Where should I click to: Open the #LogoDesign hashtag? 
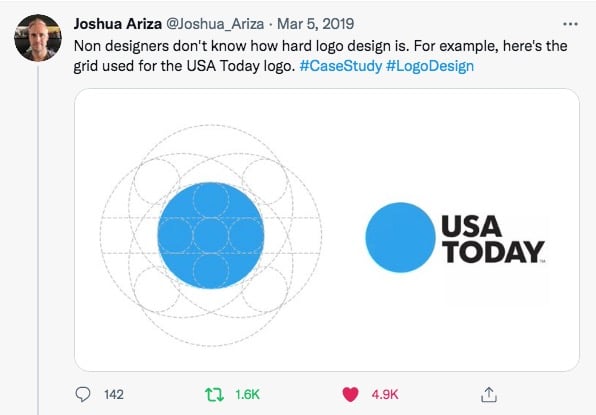coord(430,66)
